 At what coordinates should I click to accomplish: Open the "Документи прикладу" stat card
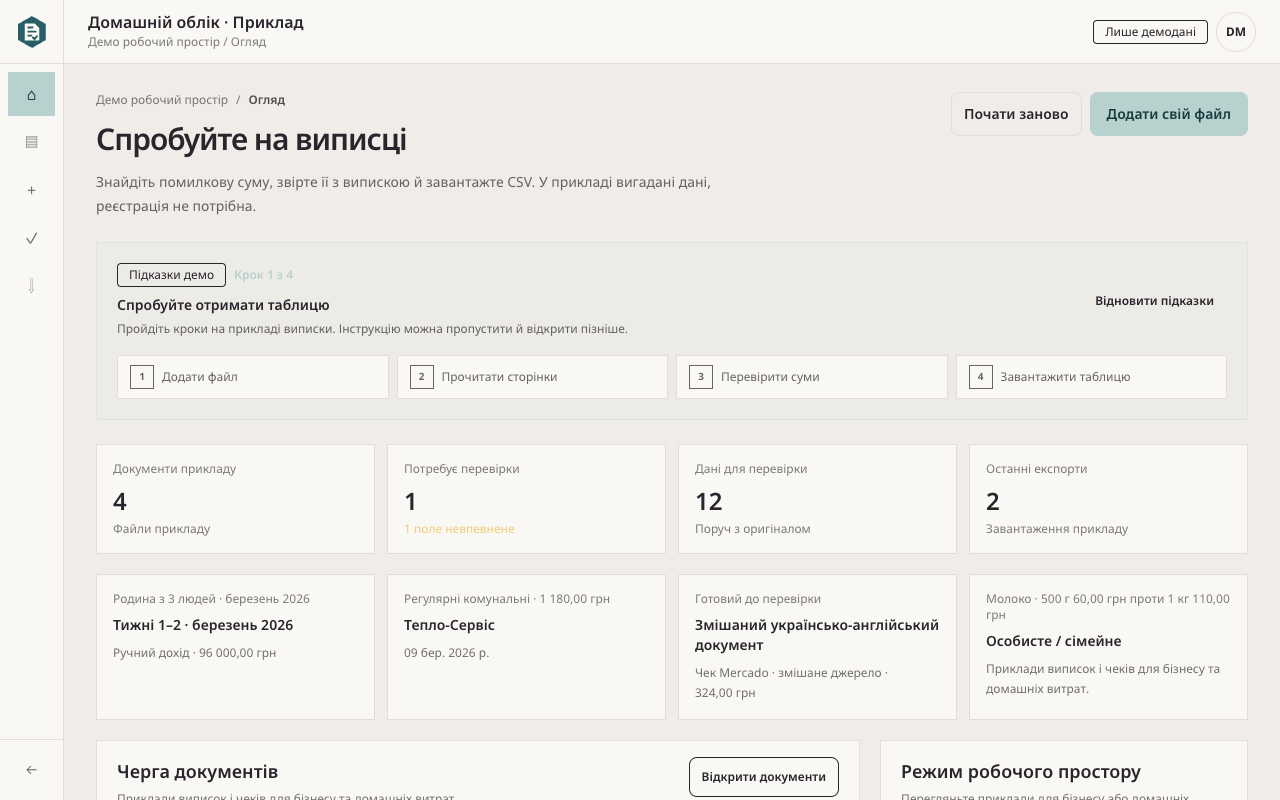point(235,499)
